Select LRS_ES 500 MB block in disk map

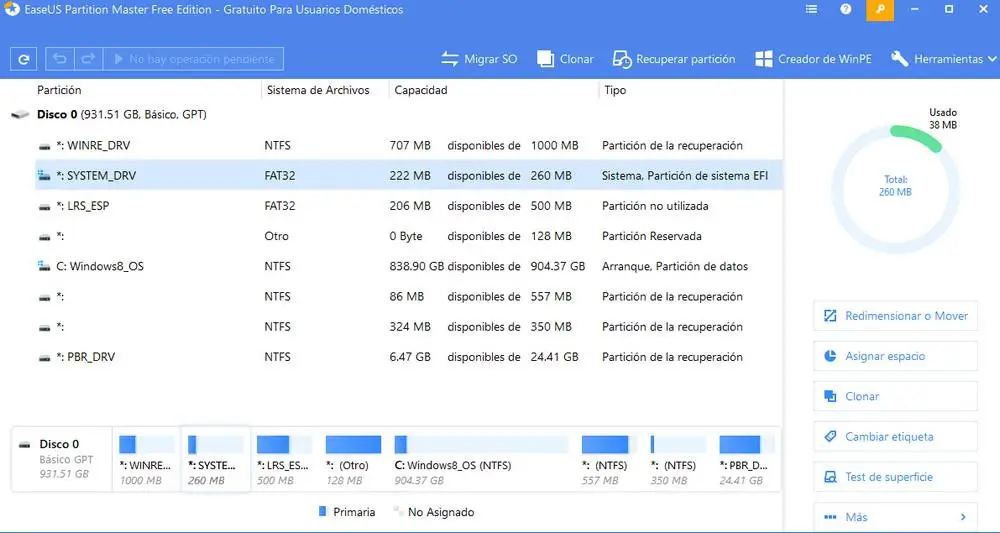click(284, 460)
